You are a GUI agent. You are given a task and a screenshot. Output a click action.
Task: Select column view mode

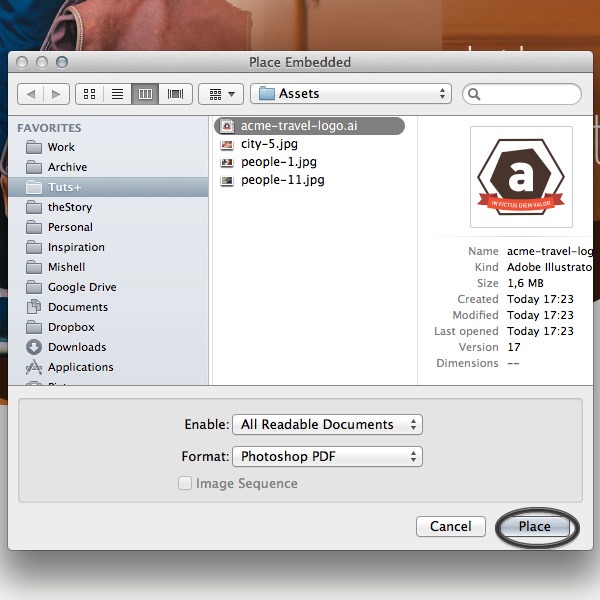pos(145,94)
